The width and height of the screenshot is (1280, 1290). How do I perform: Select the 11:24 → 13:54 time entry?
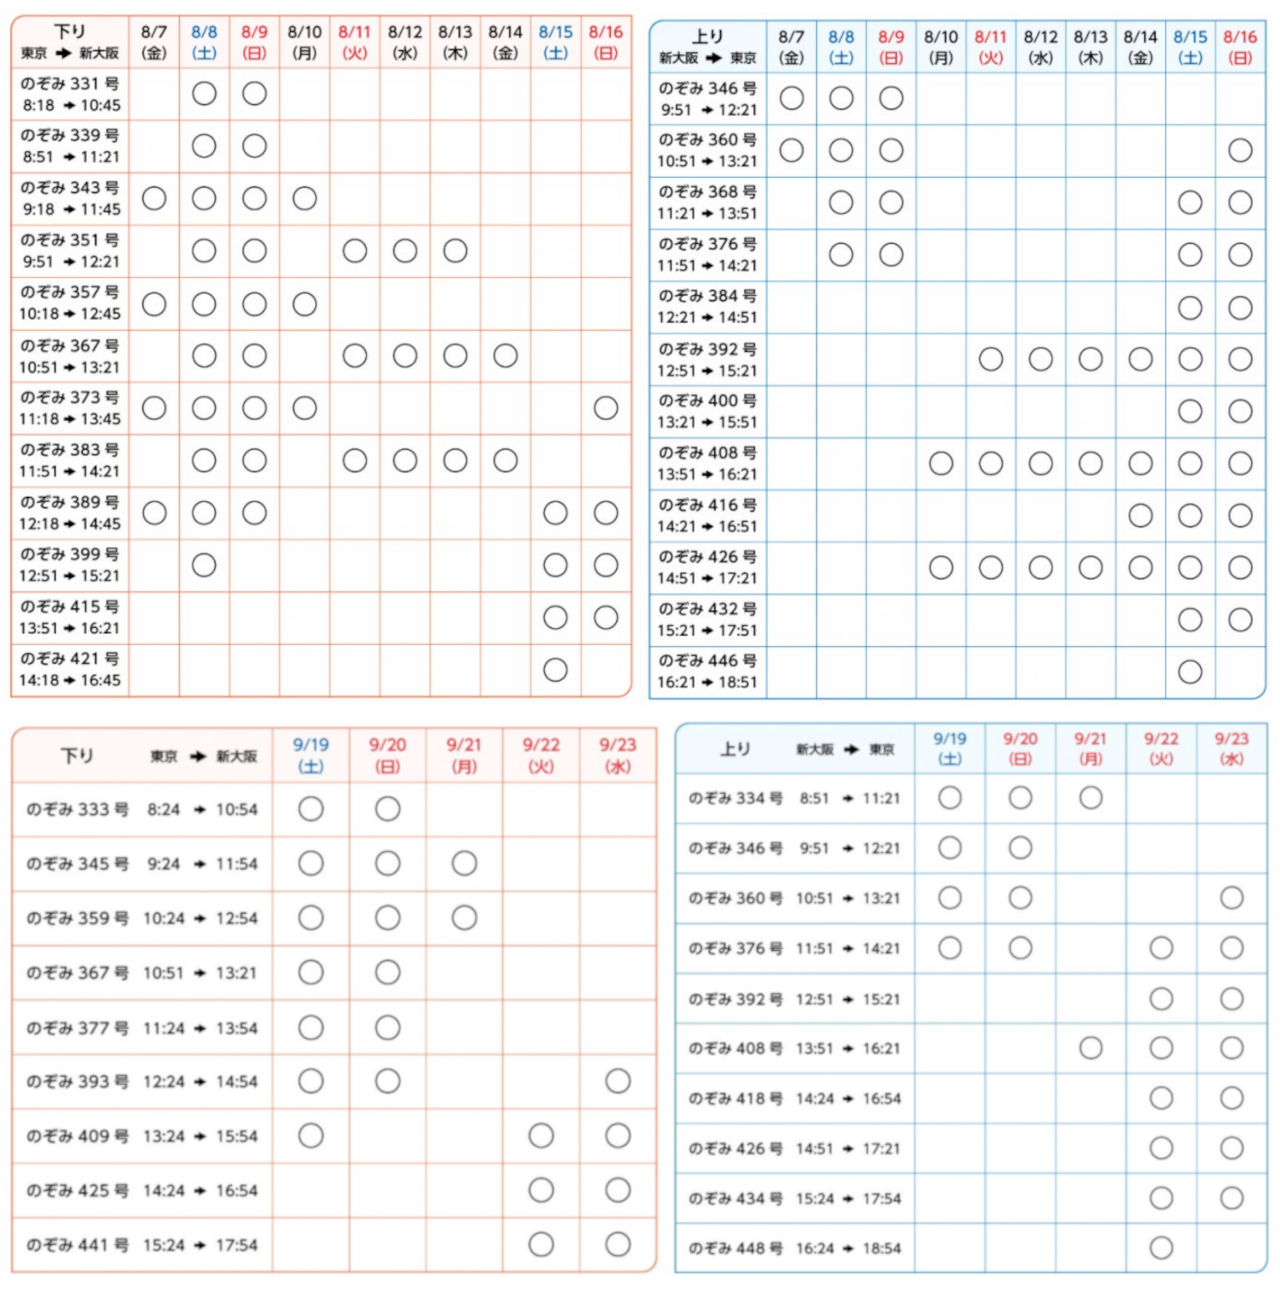pos(200,1028)
